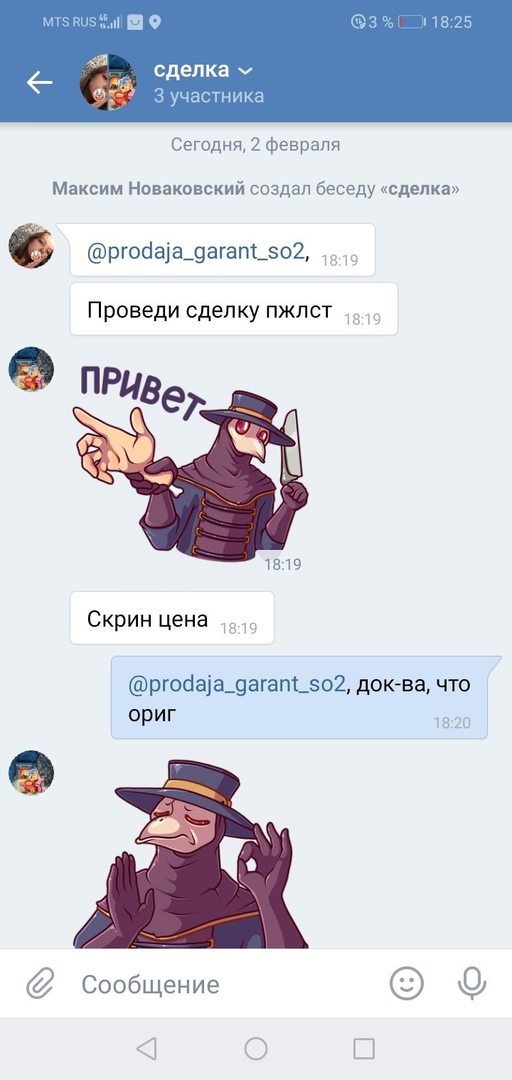Tap avatar beside the Привет sticker
The height and width of the screenshot is (1080, 512).
point(31,369)
